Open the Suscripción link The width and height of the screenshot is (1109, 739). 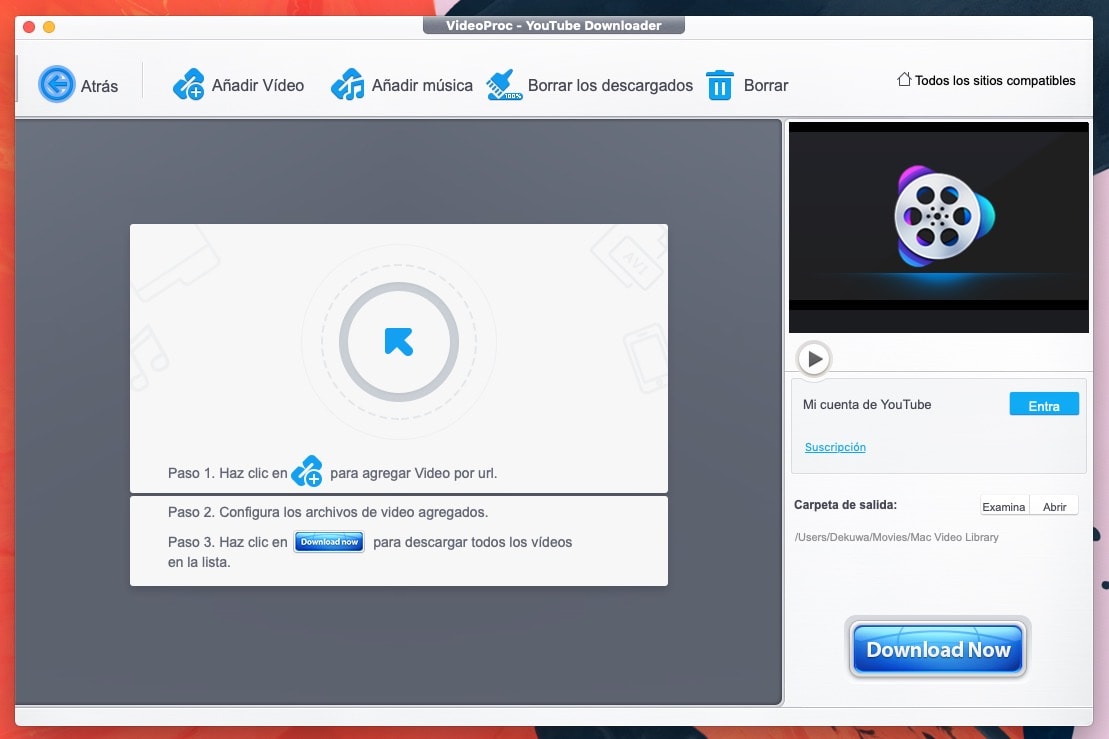[835, 447]
